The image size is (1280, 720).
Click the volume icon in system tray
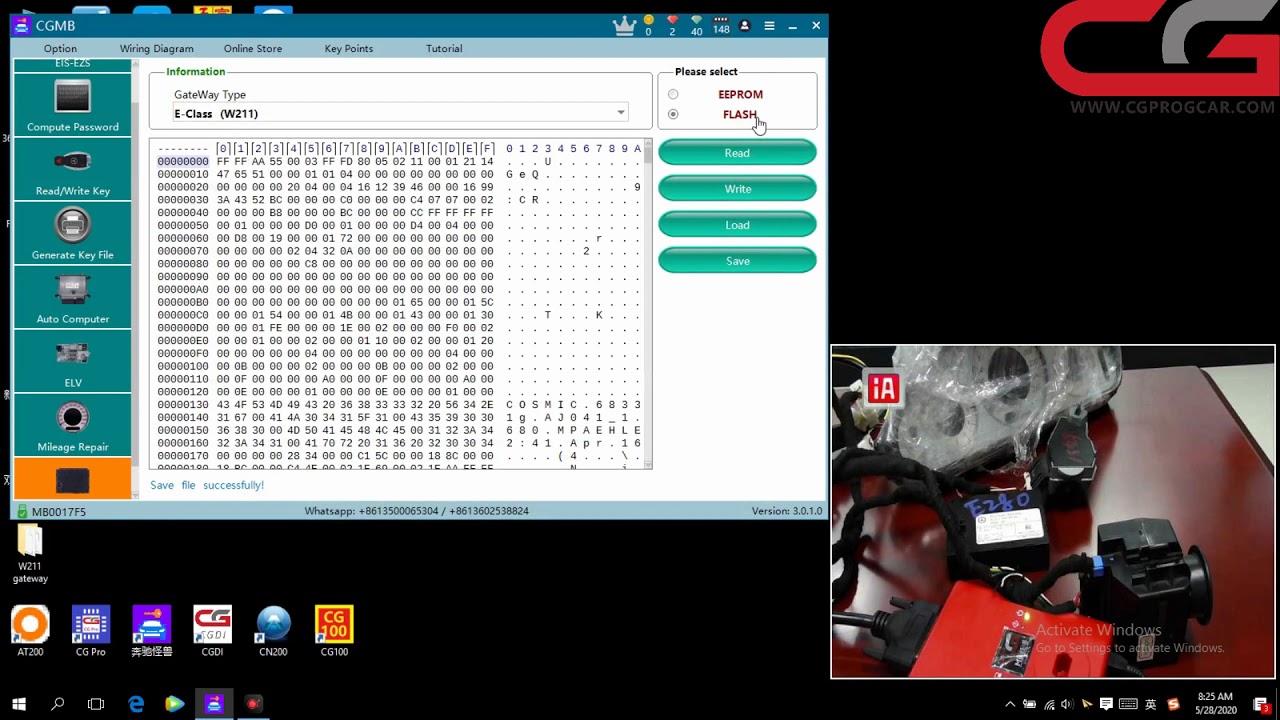pyautogui.click(x=1066, y=704)
